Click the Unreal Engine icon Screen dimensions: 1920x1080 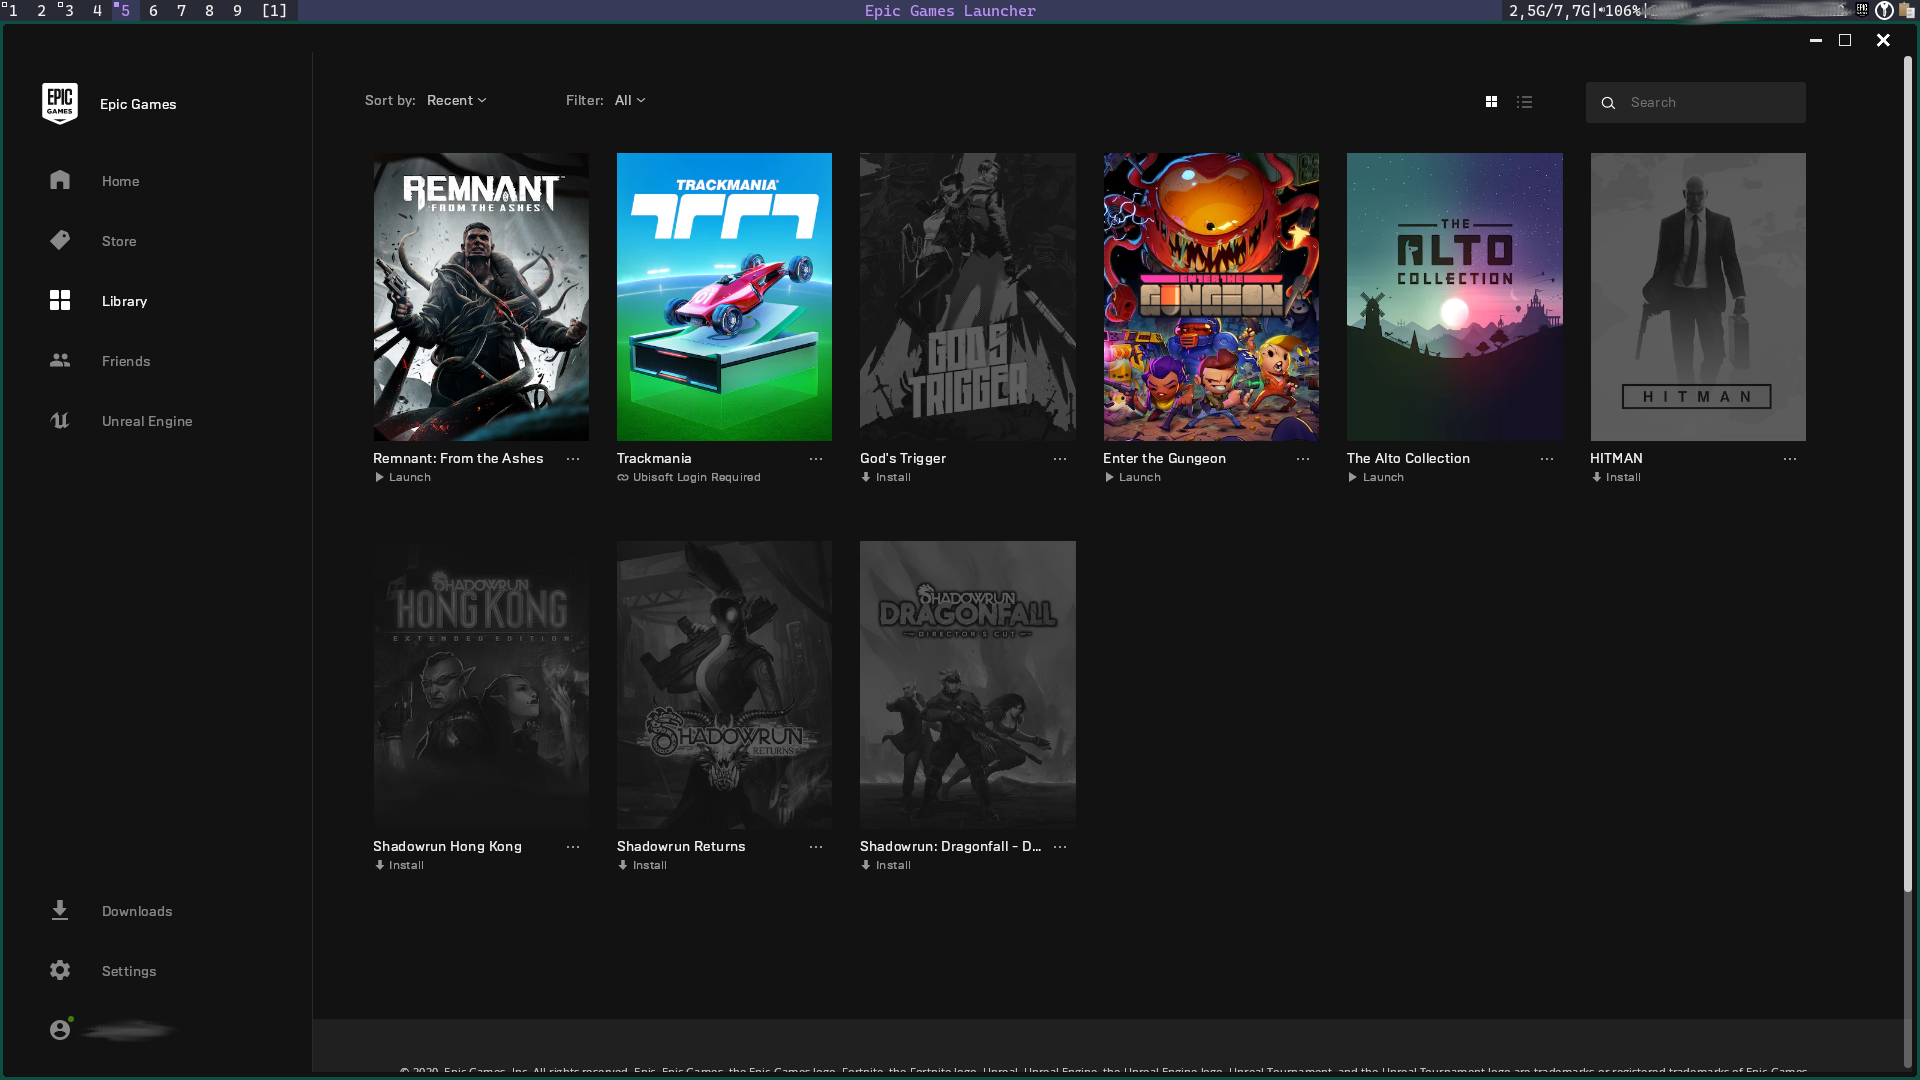click(x=59, y=419)
